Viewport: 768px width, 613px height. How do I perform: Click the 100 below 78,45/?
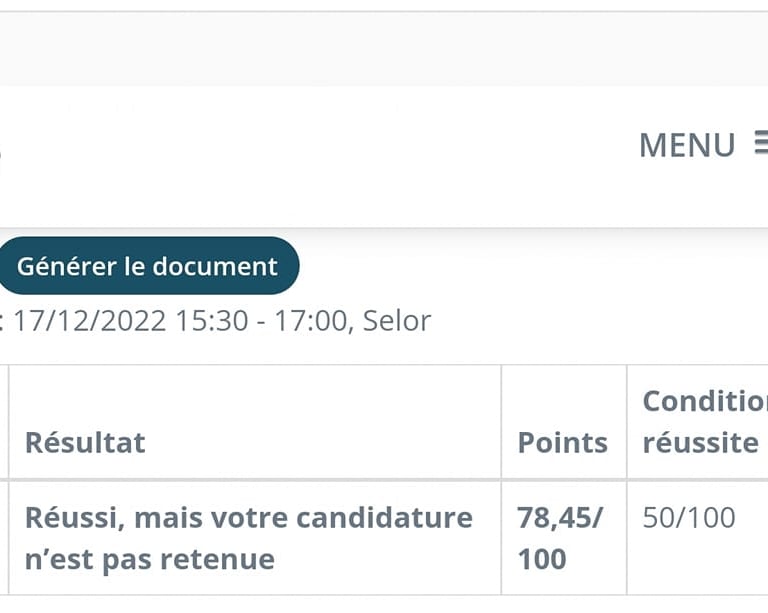pyautogui.click(x=541, y=559)
